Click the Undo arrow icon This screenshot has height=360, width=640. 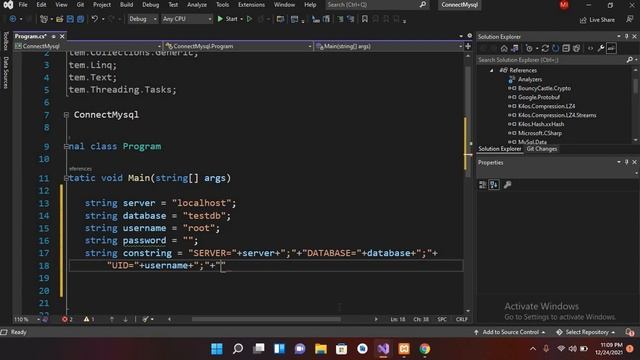tap(95, 19)
